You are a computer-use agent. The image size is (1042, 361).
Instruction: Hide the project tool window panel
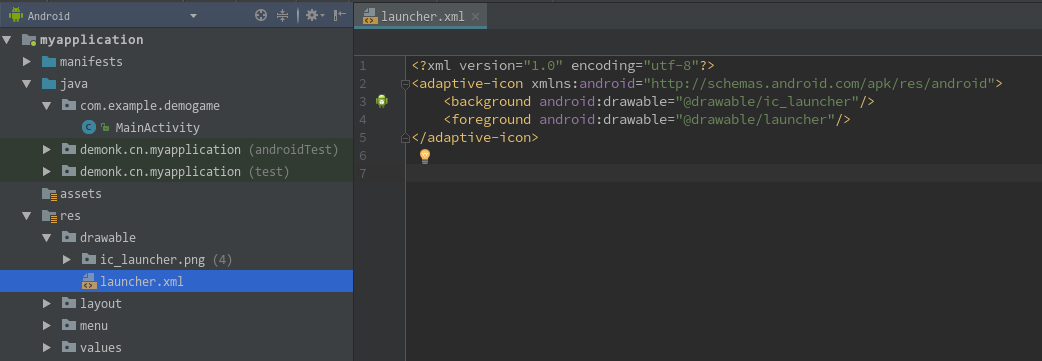(340, 15)
